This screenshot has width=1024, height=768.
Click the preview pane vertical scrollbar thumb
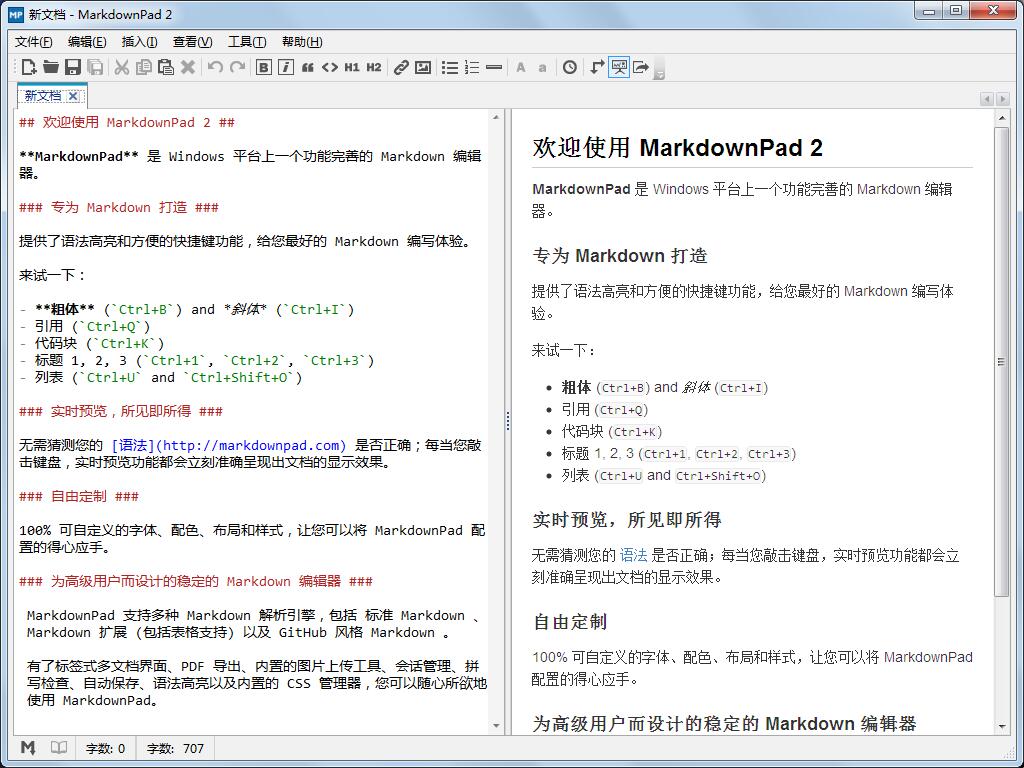click(x=1002, y=361)
